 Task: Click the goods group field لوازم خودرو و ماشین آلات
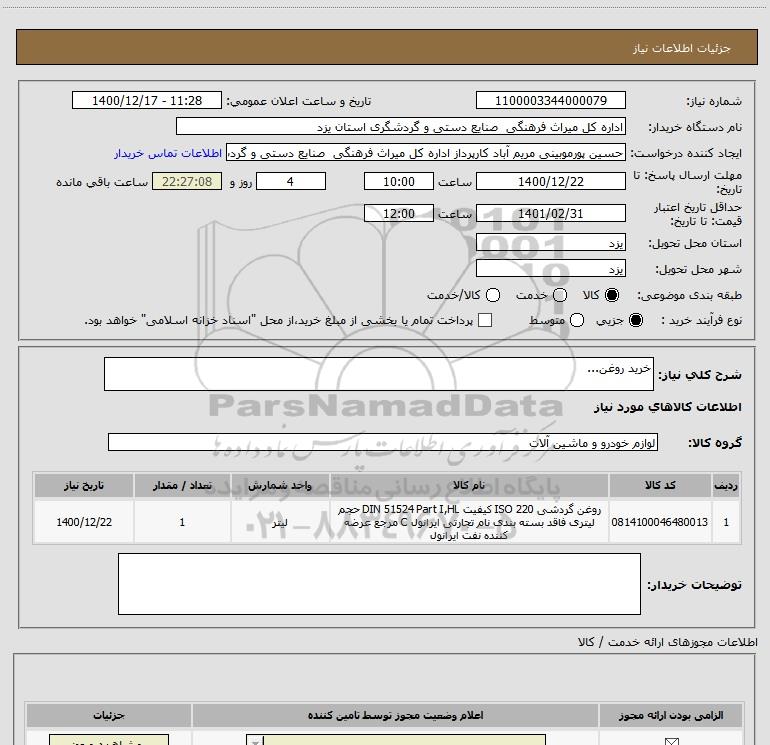click(383, 442)
